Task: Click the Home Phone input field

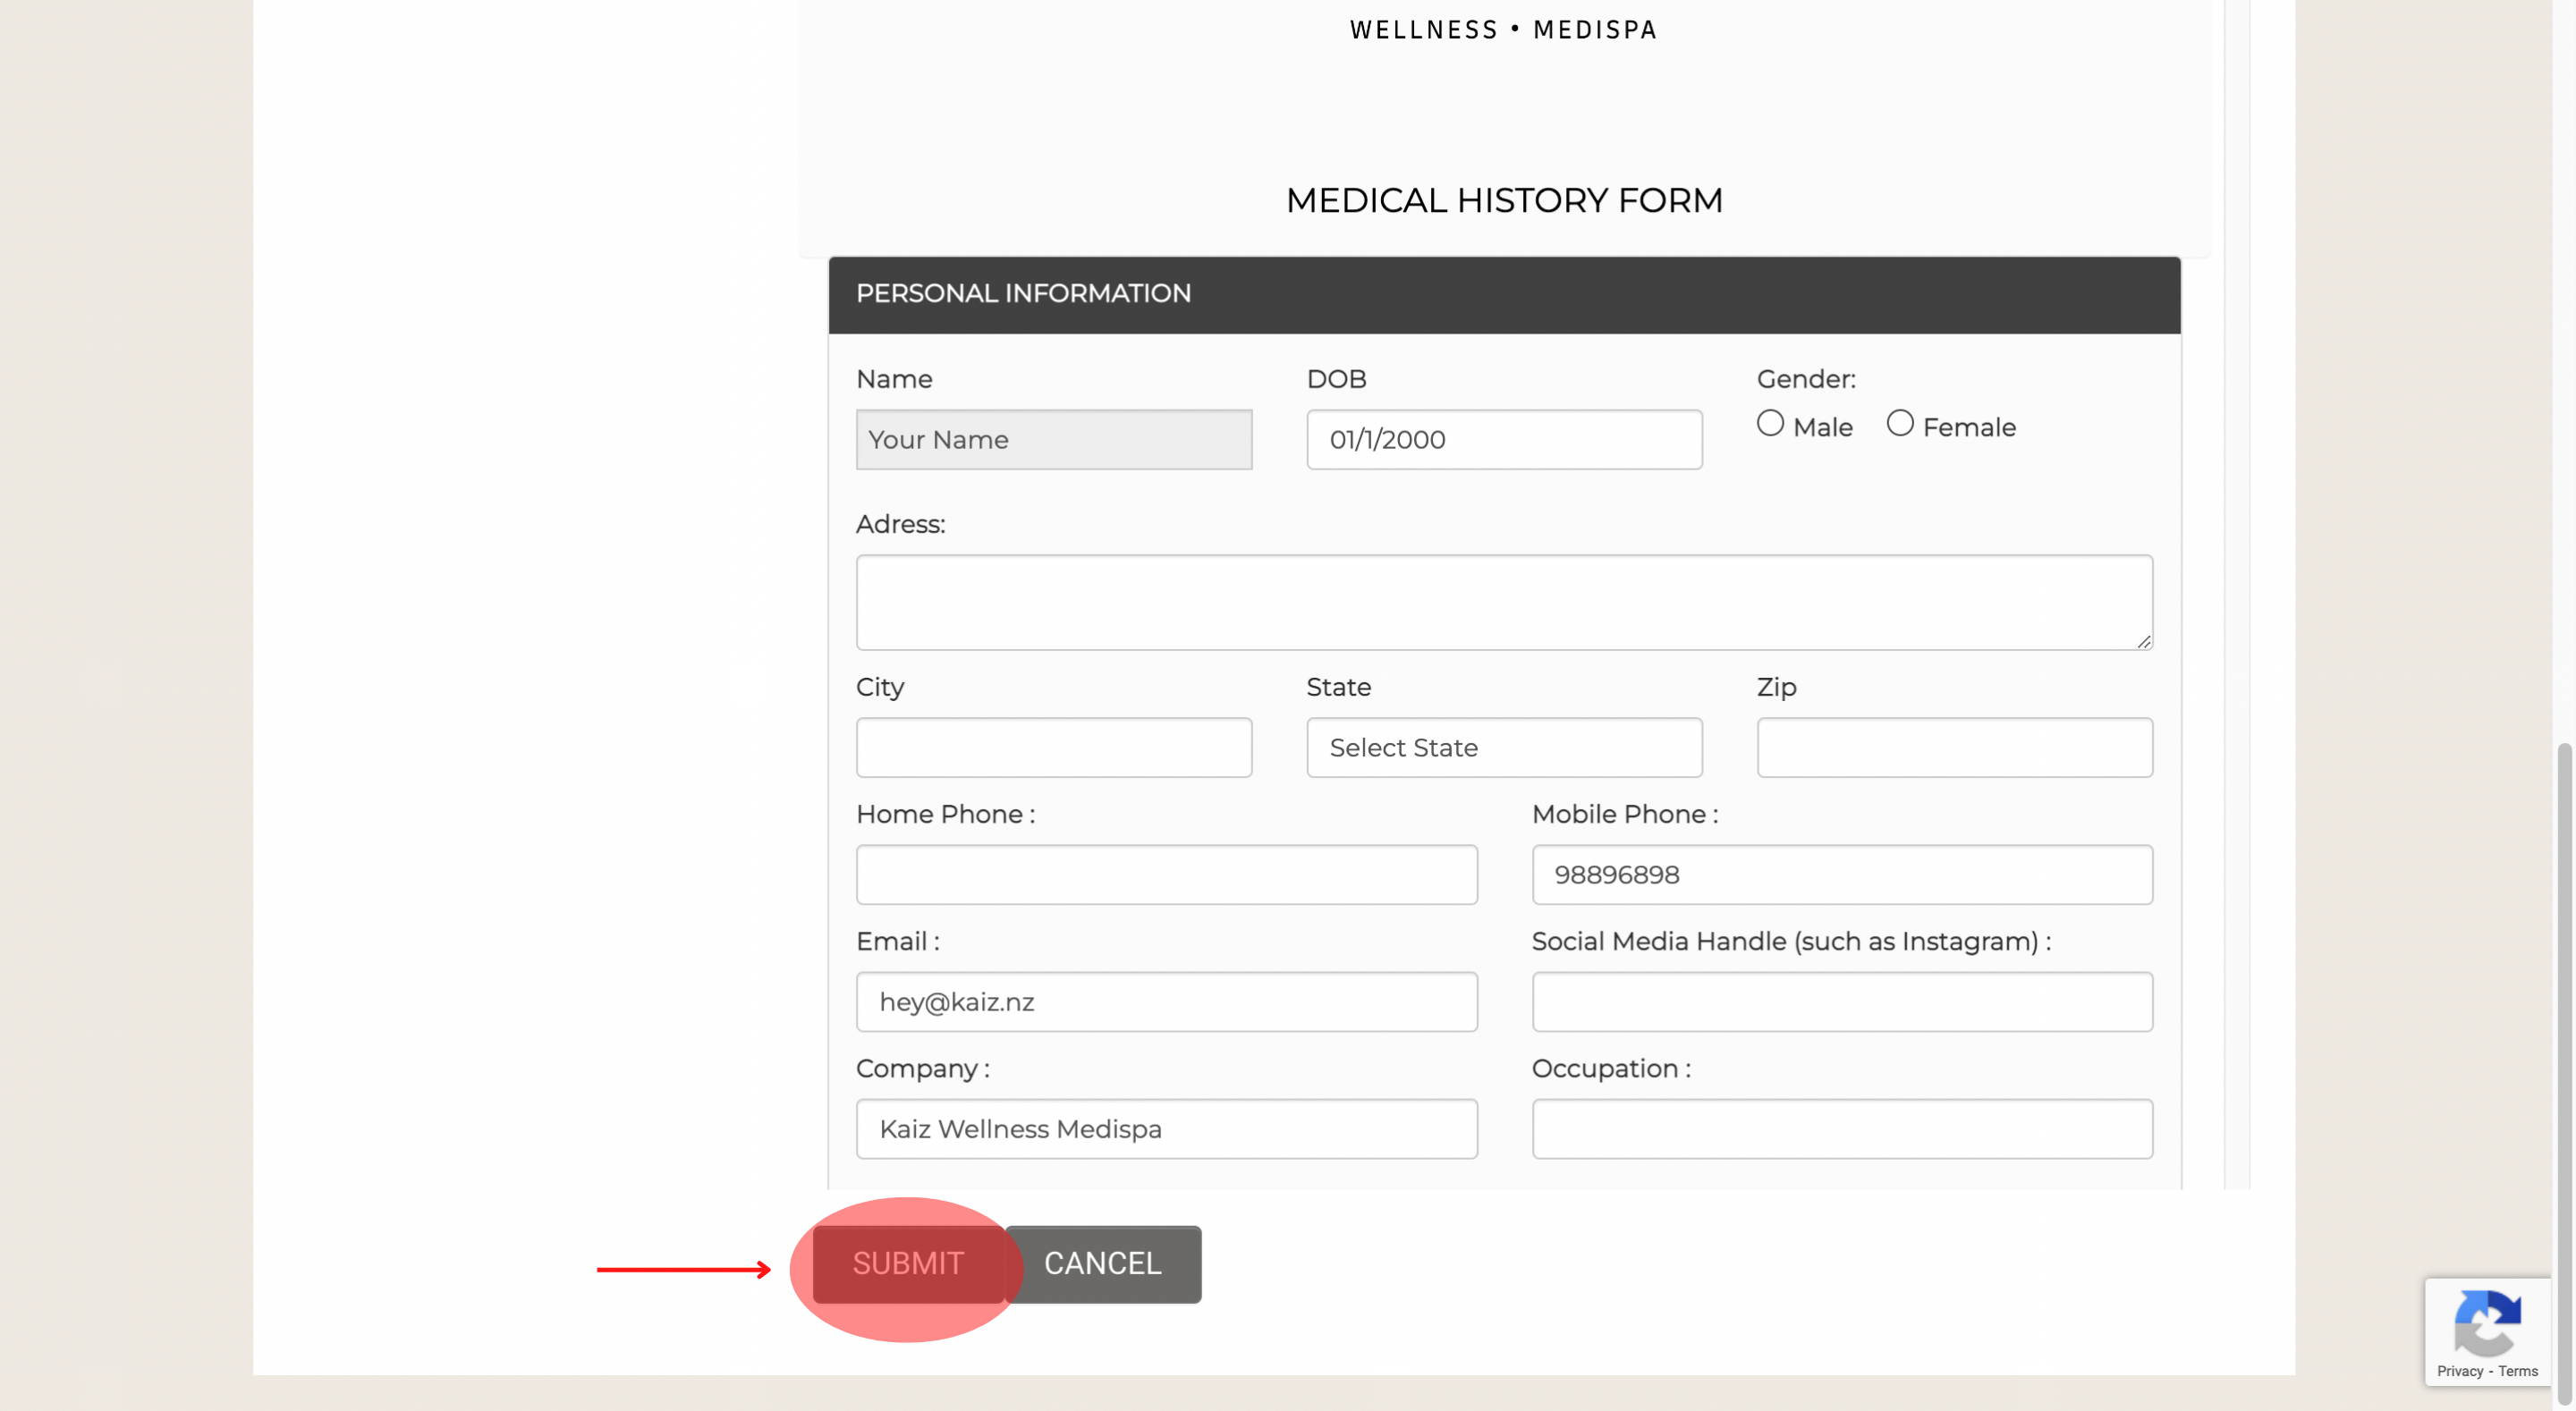Action: [1166, 874]
